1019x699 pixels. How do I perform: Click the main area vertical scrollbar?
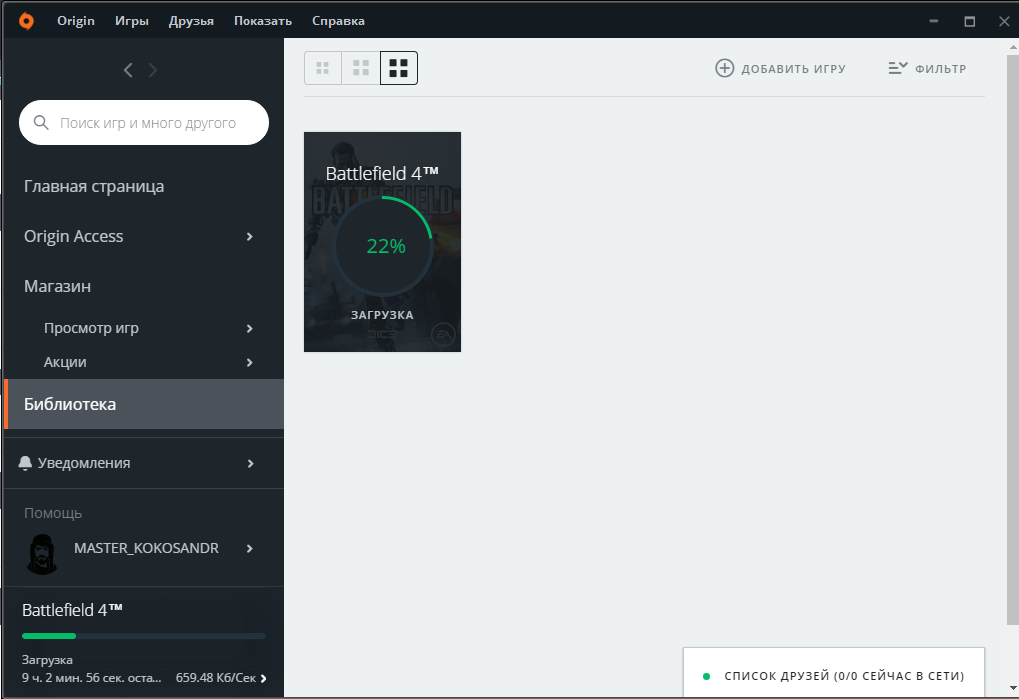(1013, 340)
